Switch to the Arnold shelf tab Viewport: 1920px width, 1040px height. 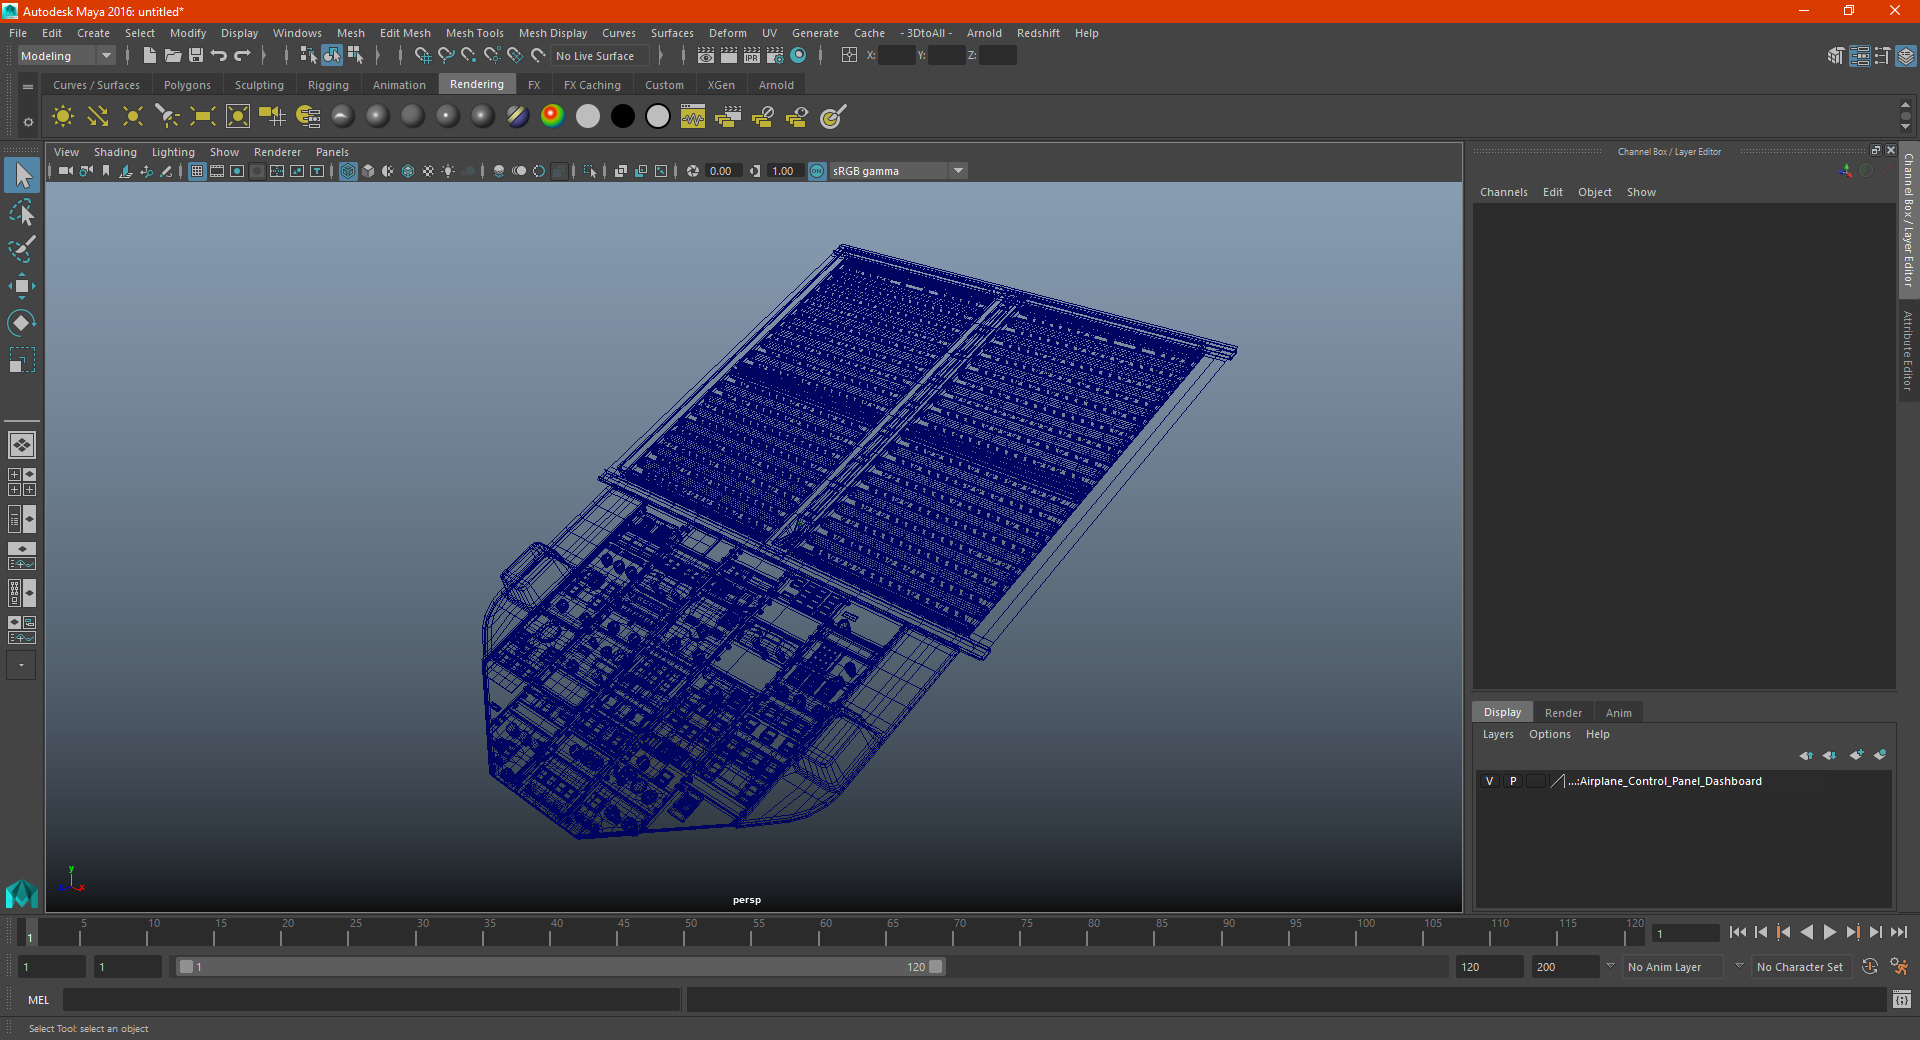click(776, 85)
